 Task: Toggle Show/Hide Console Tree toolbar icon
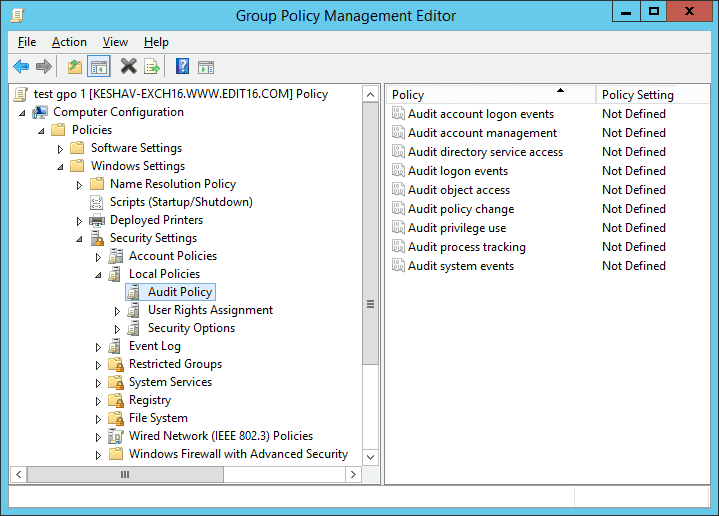[99, 67]
